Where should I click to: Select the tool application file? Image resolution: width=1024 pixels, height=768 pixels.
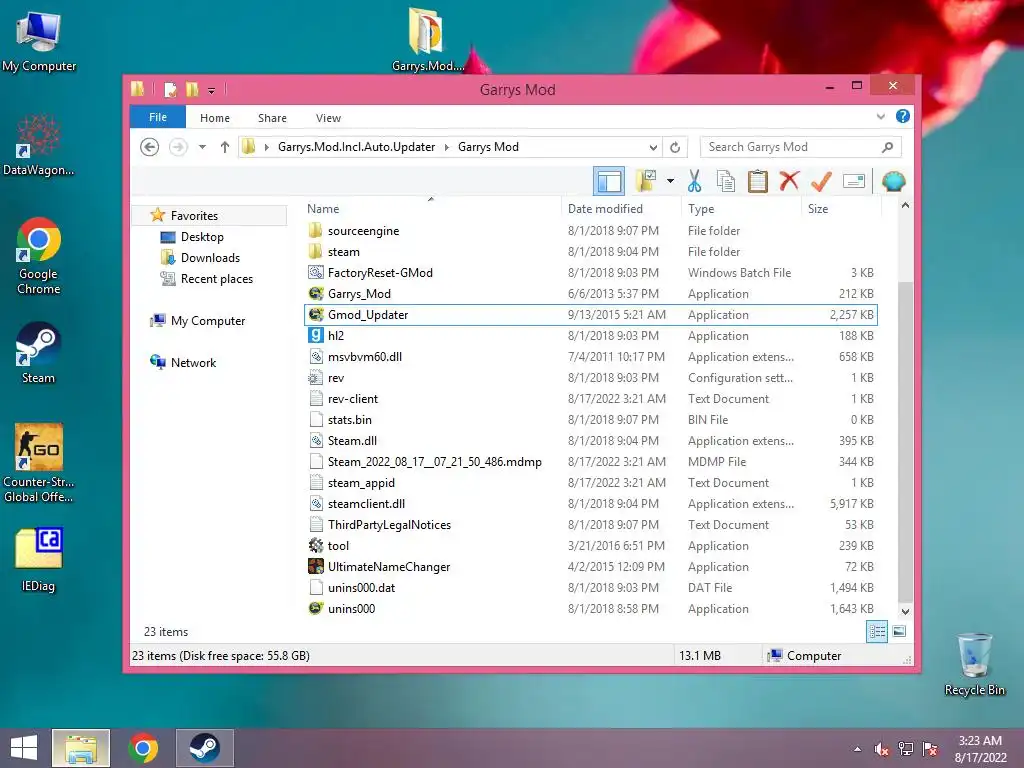(591, 545)
